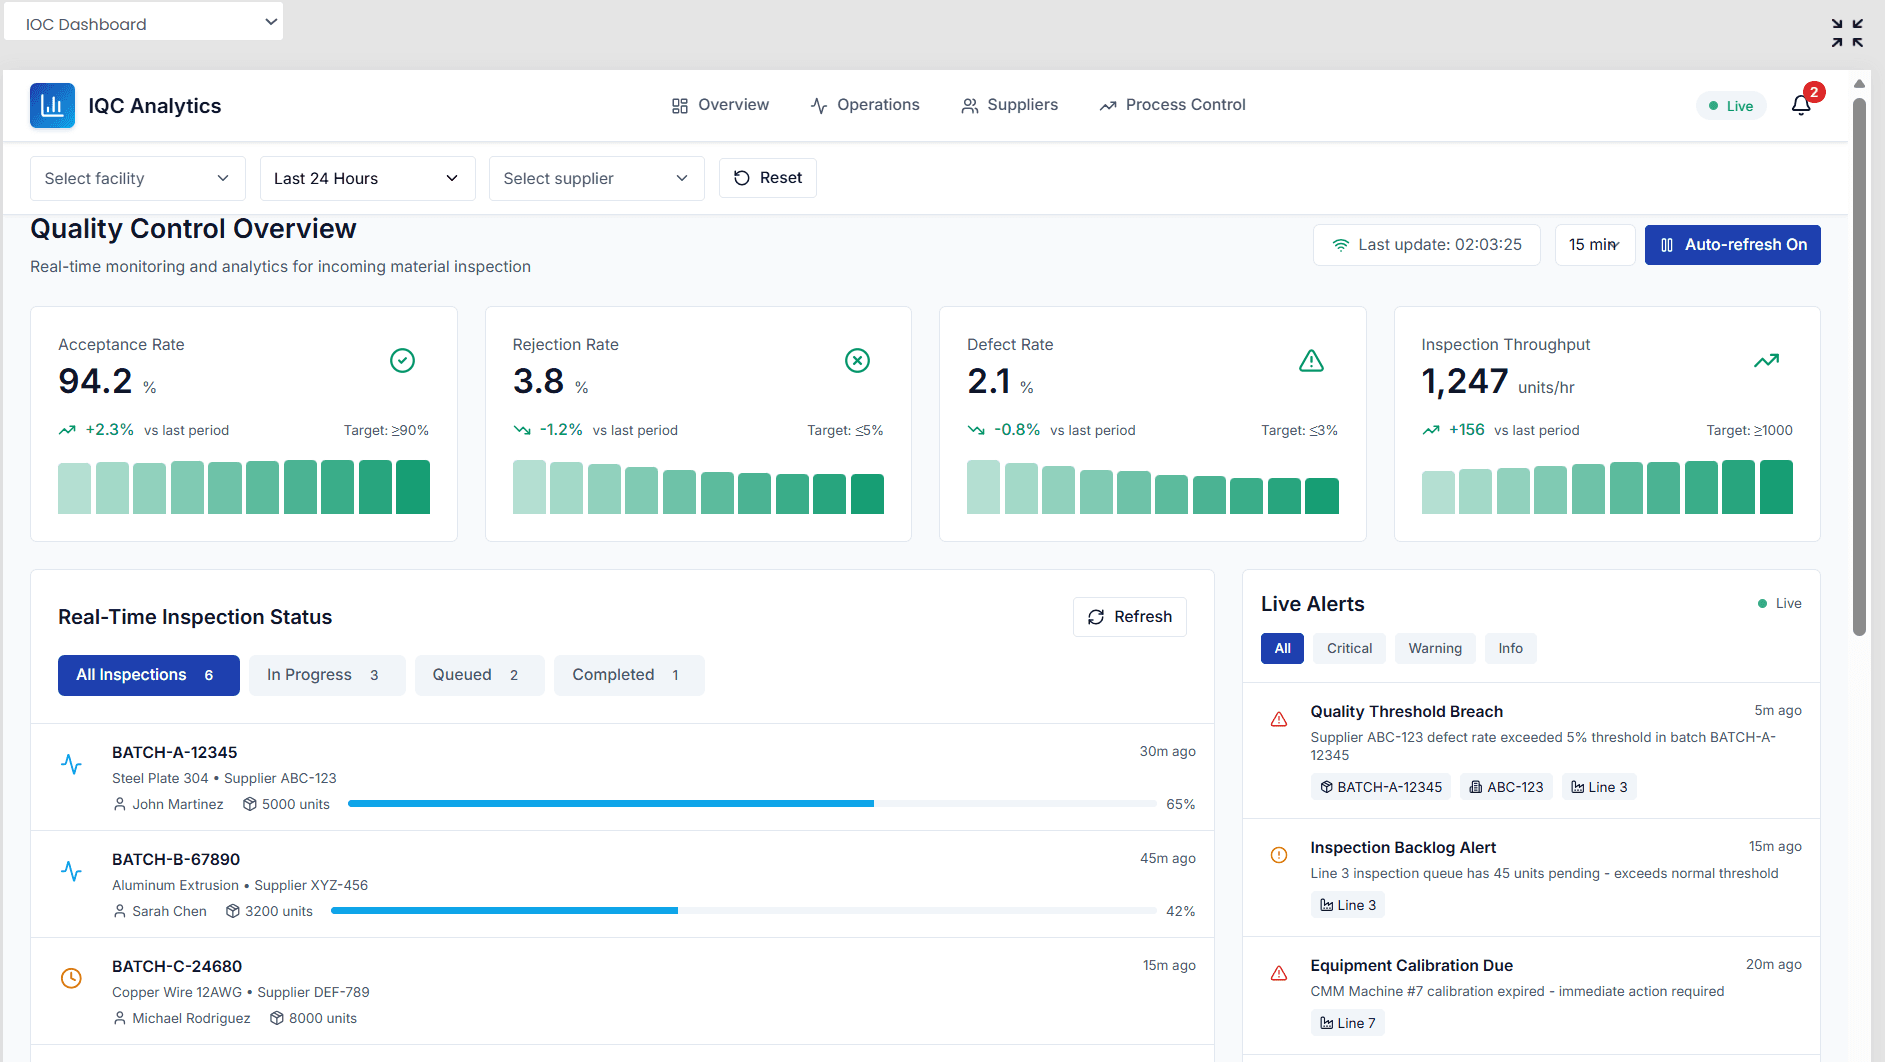Click the Defect Rate warning triangle icon
This screenshot has width=1885, height=1062.
(1311, 360)
